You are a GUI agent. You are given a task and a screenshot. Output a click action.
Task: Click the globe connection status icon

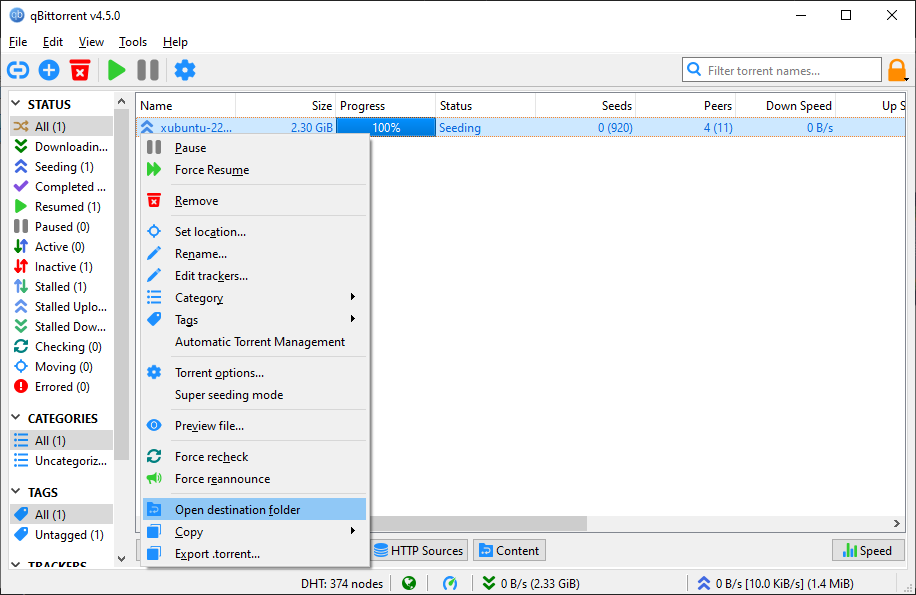click(409, 583)
